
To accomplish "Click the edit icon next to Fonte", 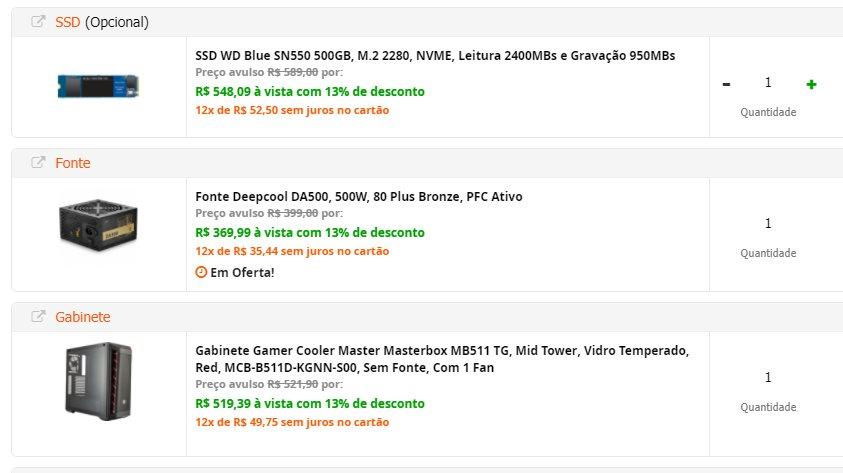I will 38,162.
